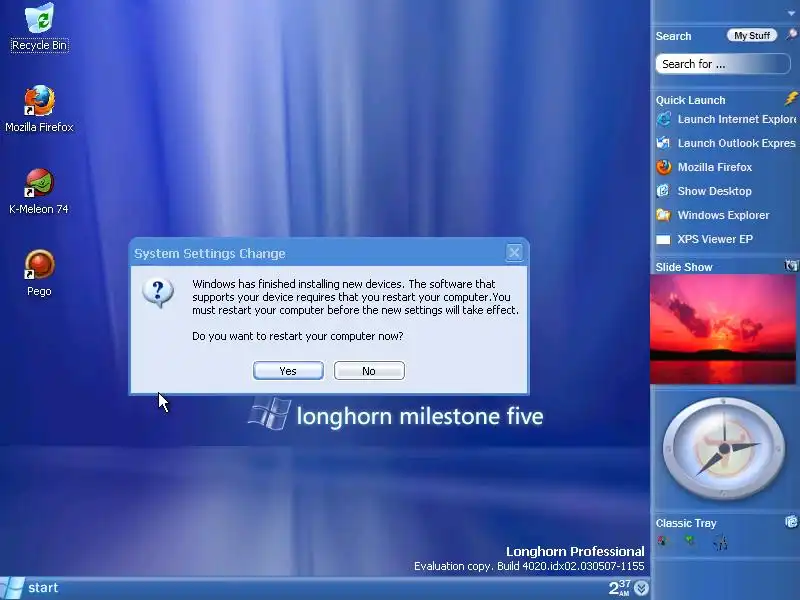800x600 pixels.
Task: Click the Search tile title
Action: click(673, 36)
